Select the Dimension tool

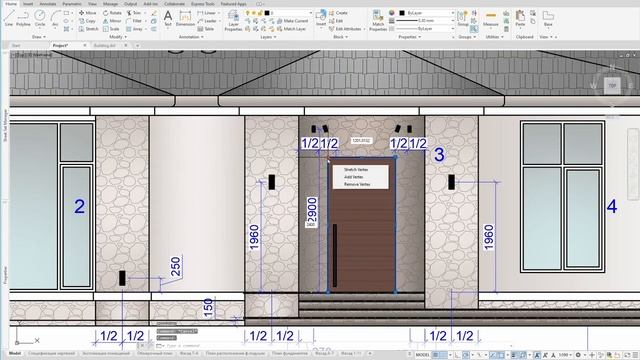185,19
